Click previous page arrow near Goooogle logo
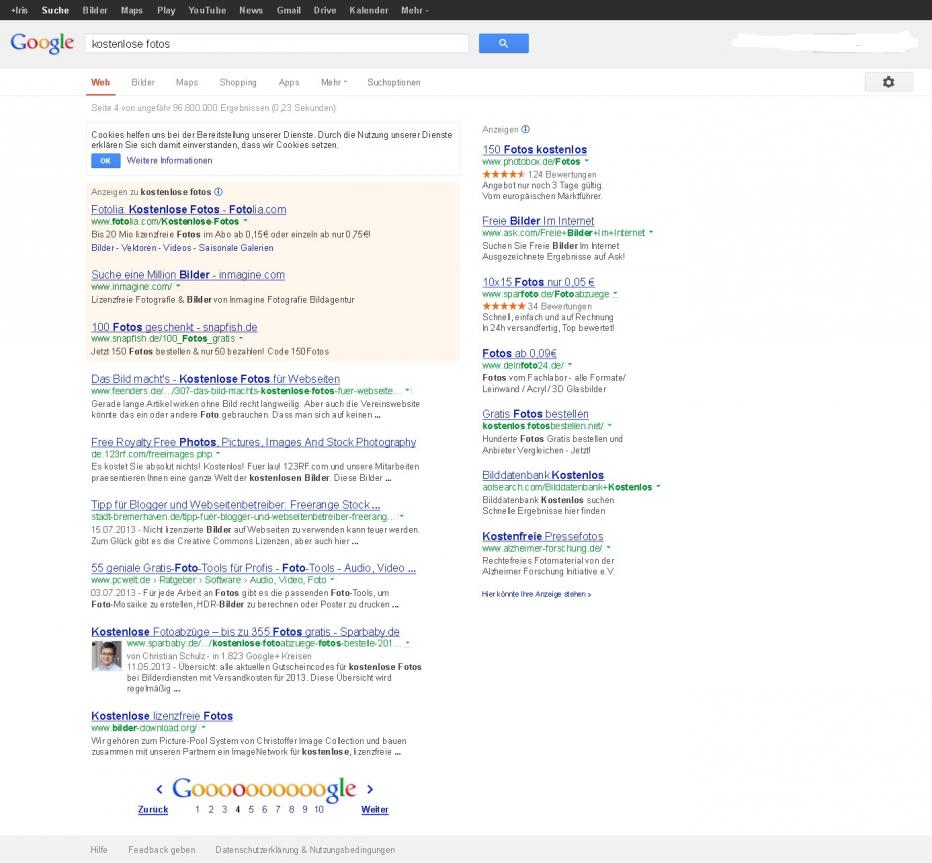Screen dimensions: 932x863 click(x=159, y=789)
